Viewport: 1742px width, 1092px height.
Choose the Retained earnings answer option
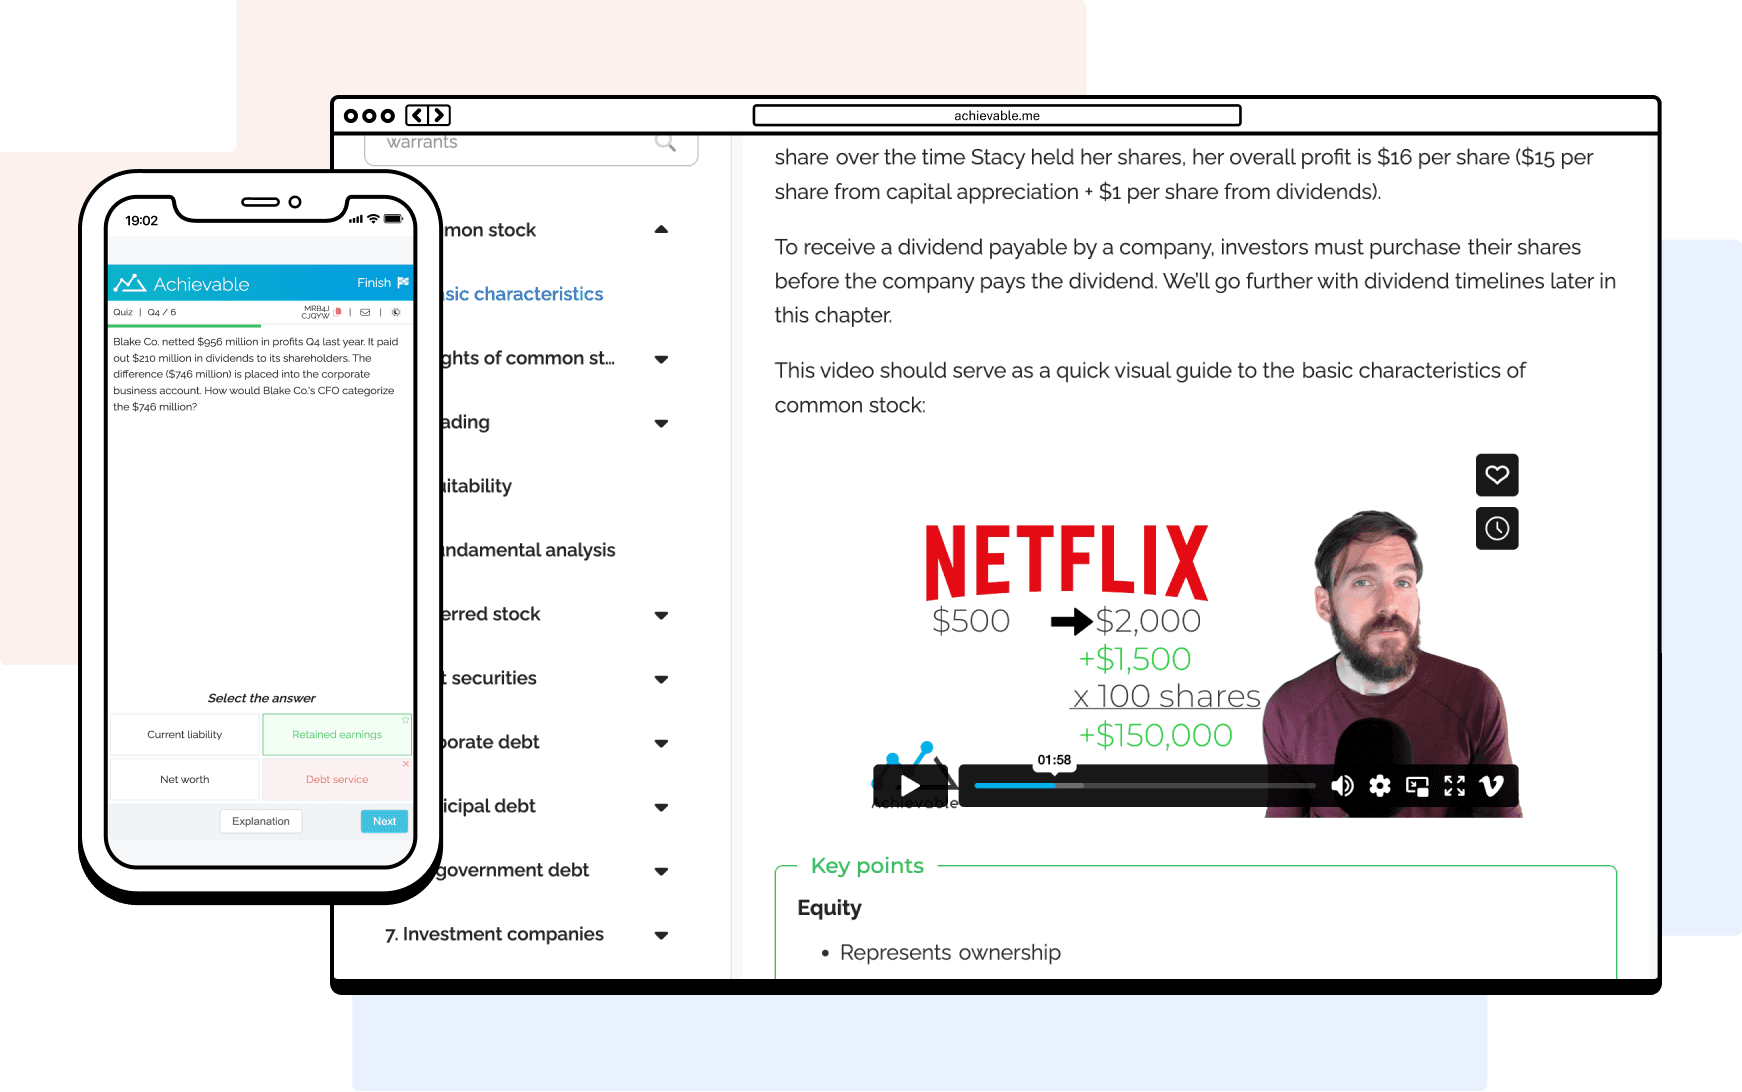point(337,735)
